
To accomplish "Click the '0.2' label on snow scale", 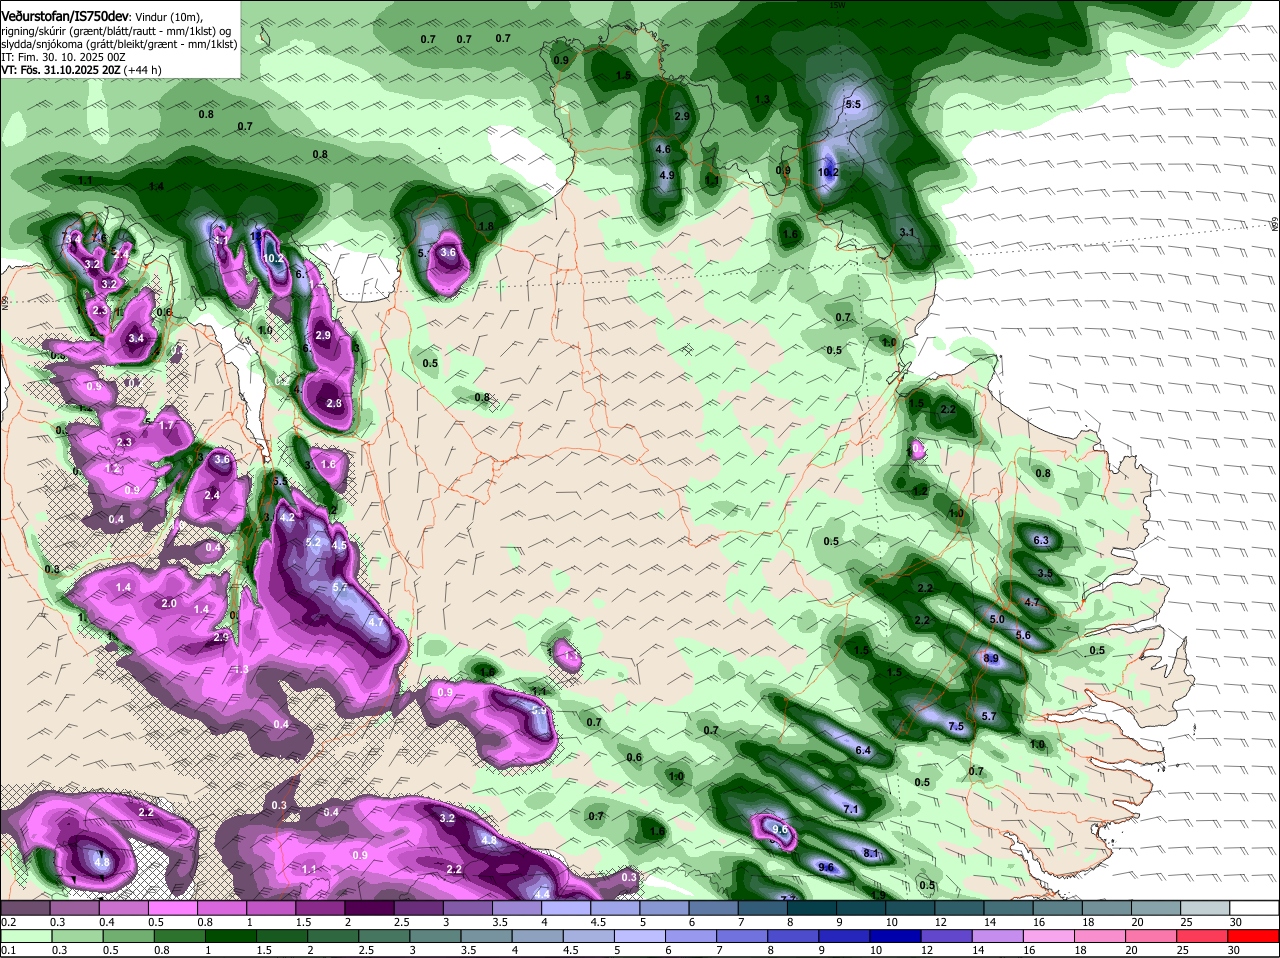I will 9,921.
